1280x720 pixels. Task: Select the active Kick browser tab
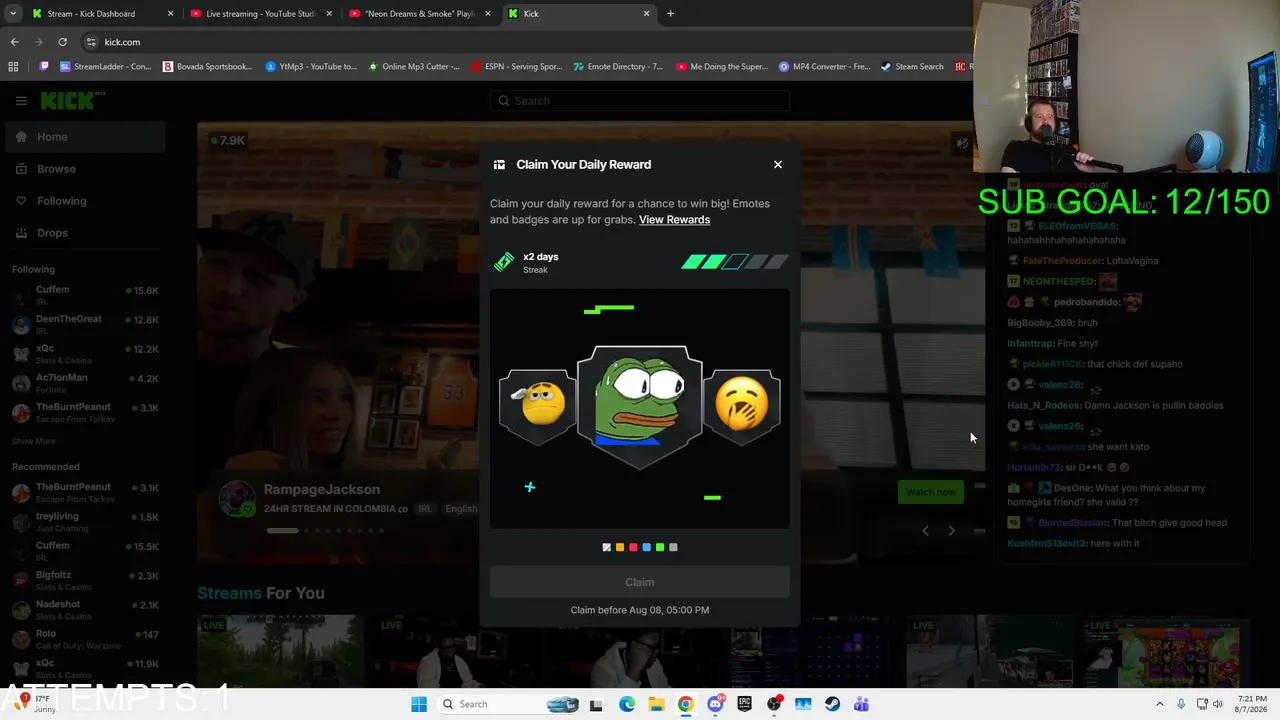pos(579,14)
